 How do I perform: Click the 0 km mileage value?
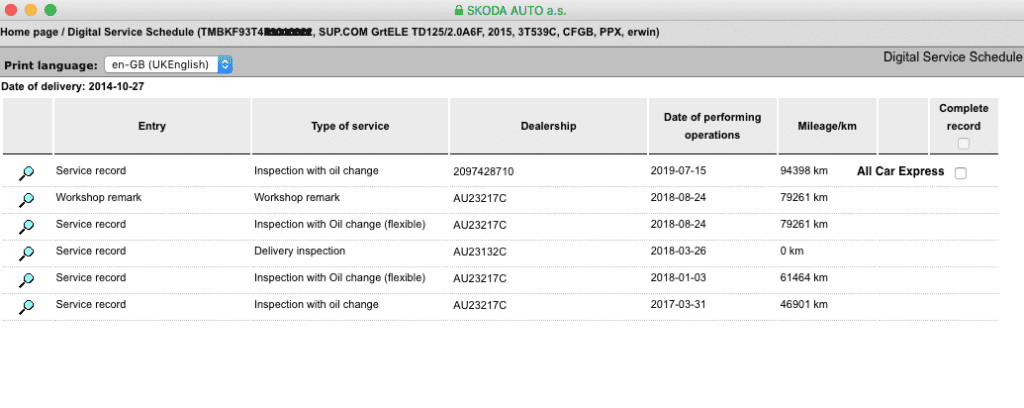point(792,251)
